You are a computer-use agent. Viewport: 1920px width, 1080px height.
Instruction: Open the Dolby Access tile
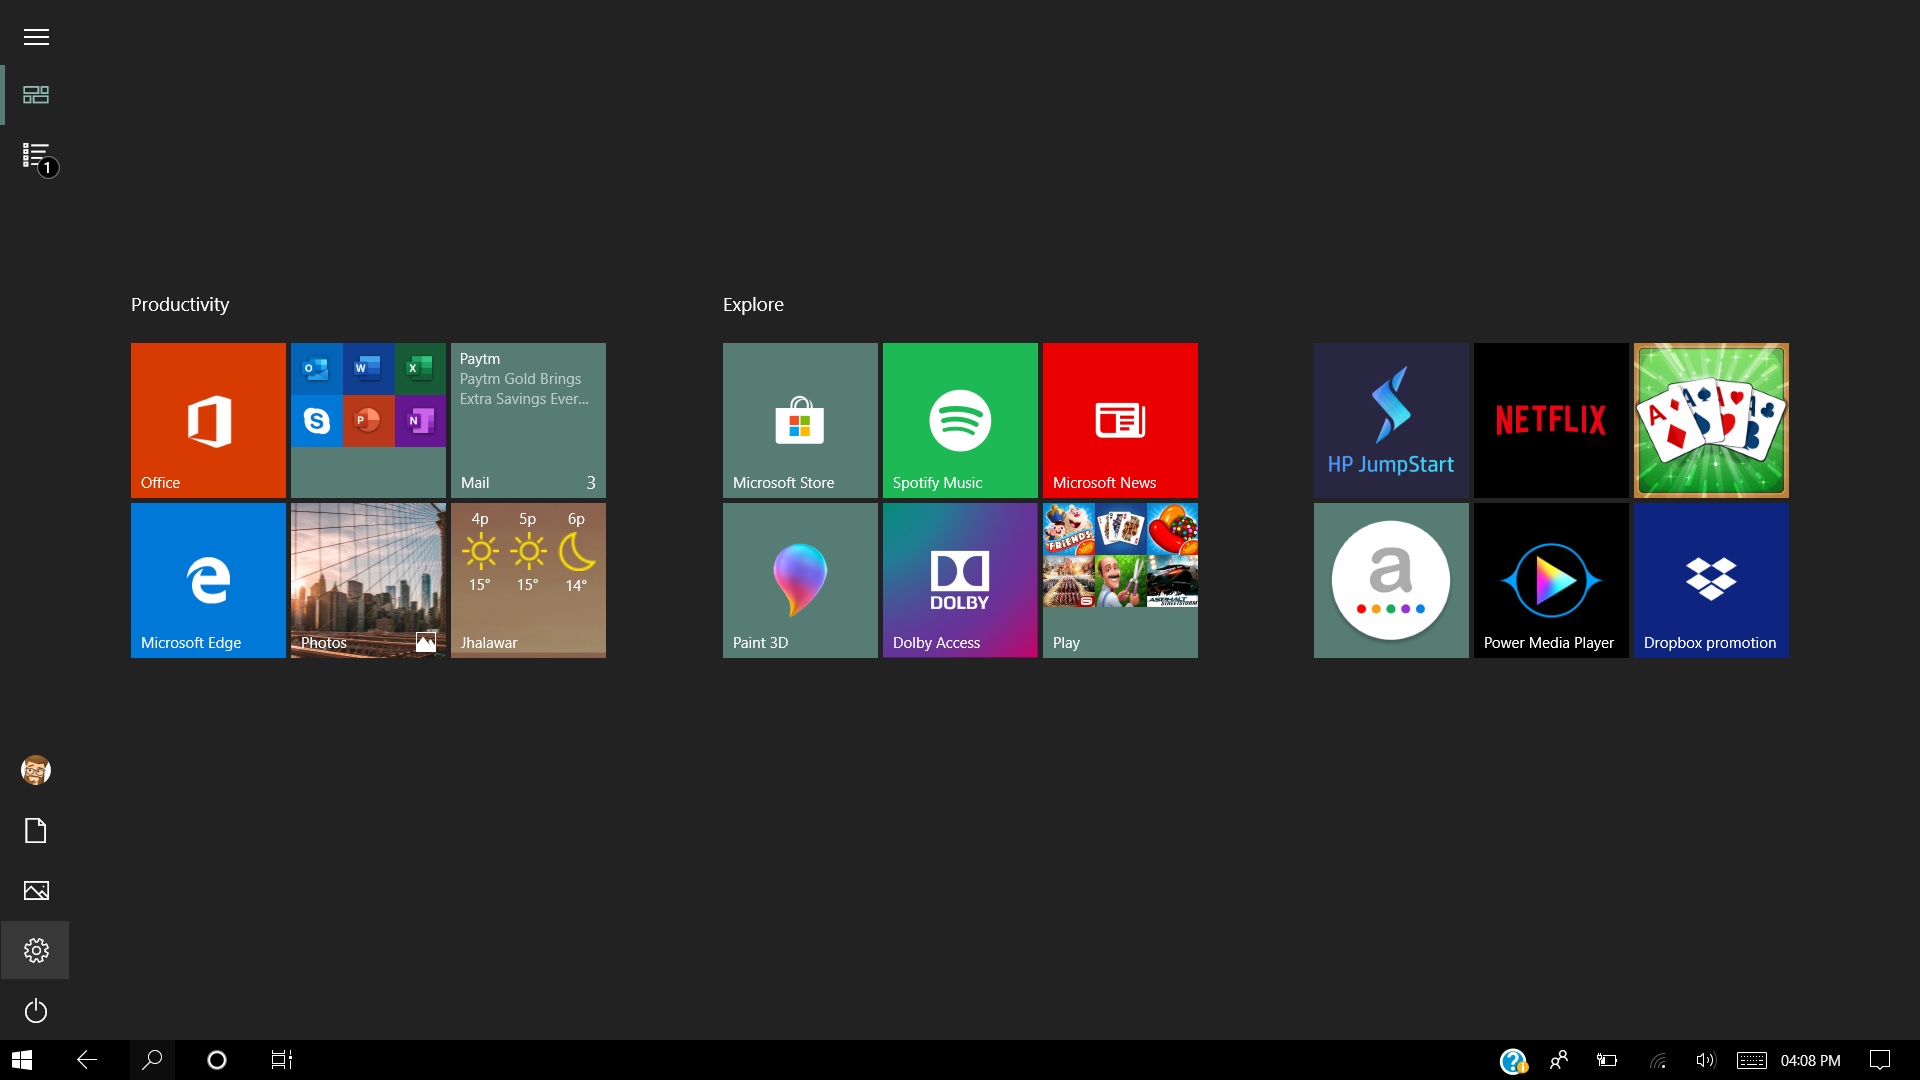(960, 580)
